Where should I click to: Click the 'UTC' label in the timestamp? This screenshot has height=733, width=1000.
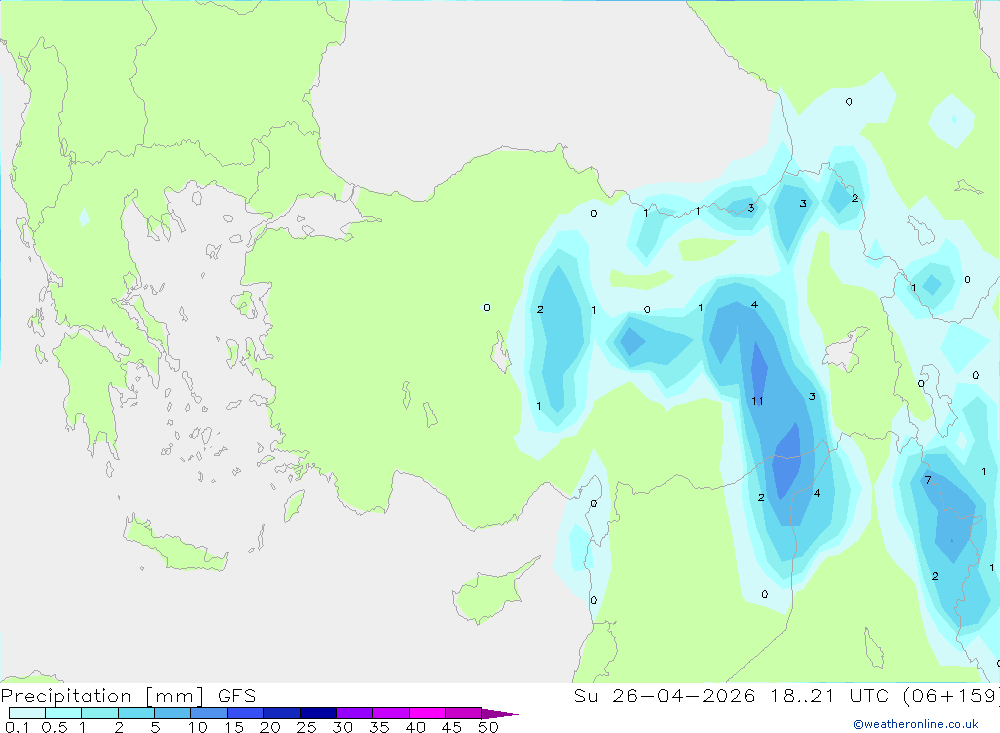(871, 696)
